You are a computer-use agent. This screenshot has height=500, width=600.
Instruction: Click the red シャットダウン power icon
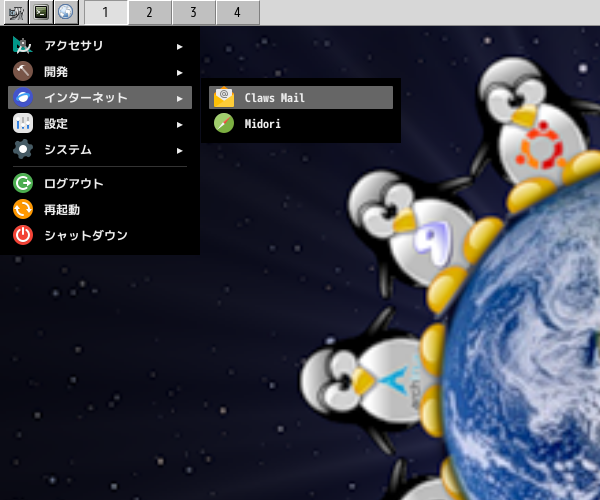(x=23, y=235)
